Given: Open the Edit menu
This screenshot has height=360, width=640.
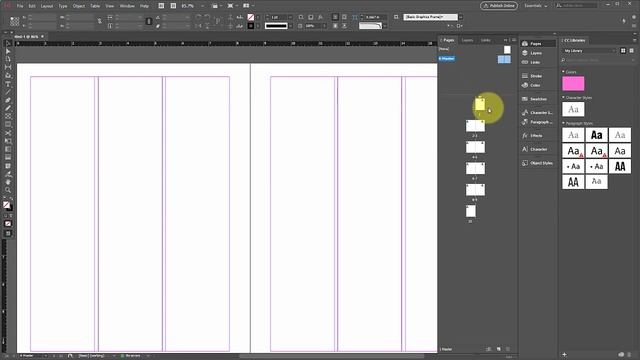Looking at the screenshot, I should tap(32, 6).
